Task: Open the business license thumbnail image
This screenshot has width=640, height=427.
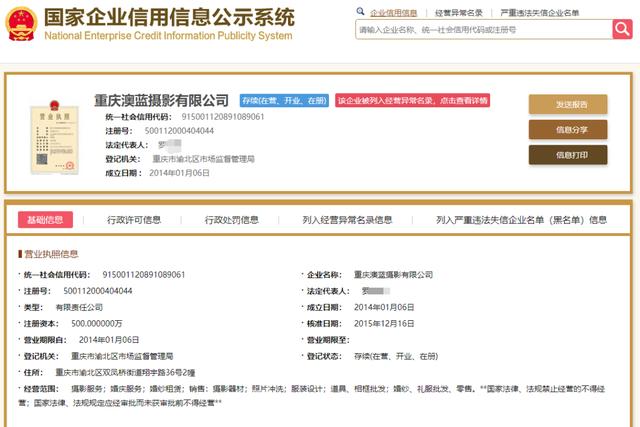Action: (54, 137)
